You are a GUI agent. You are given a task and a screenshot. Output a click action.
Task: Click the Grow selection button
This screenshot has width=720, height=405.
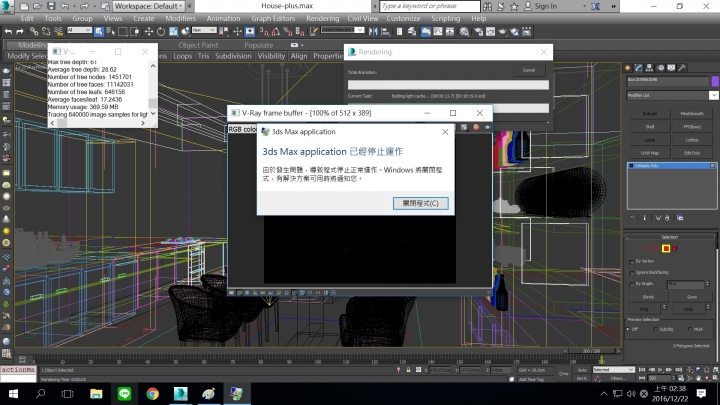692,297
